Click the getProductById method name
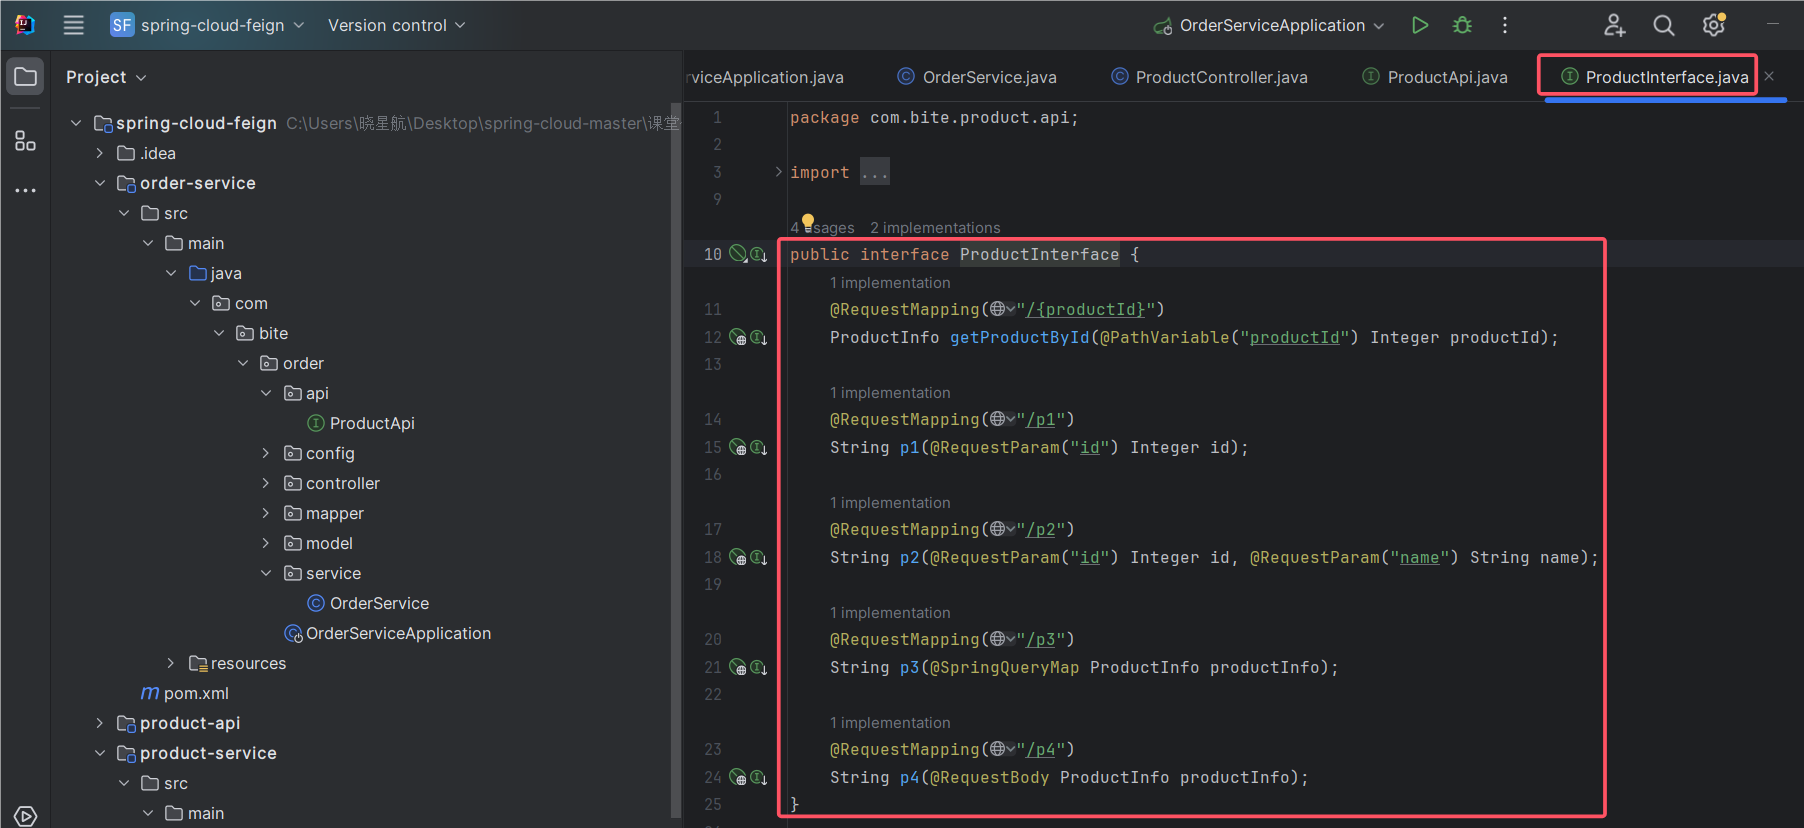 coord(1019,338)
